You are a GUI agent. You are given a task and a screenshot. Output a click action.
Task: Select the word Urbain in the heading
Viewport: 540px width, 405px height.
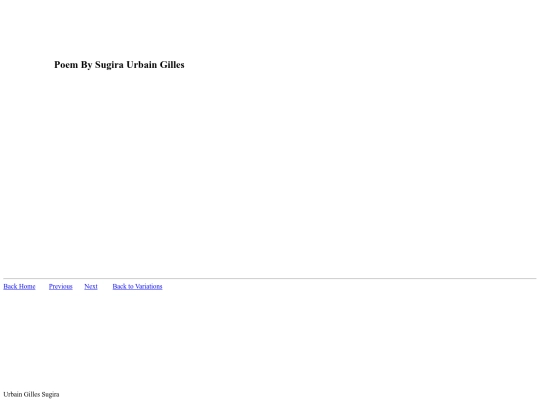coord(142,65)
